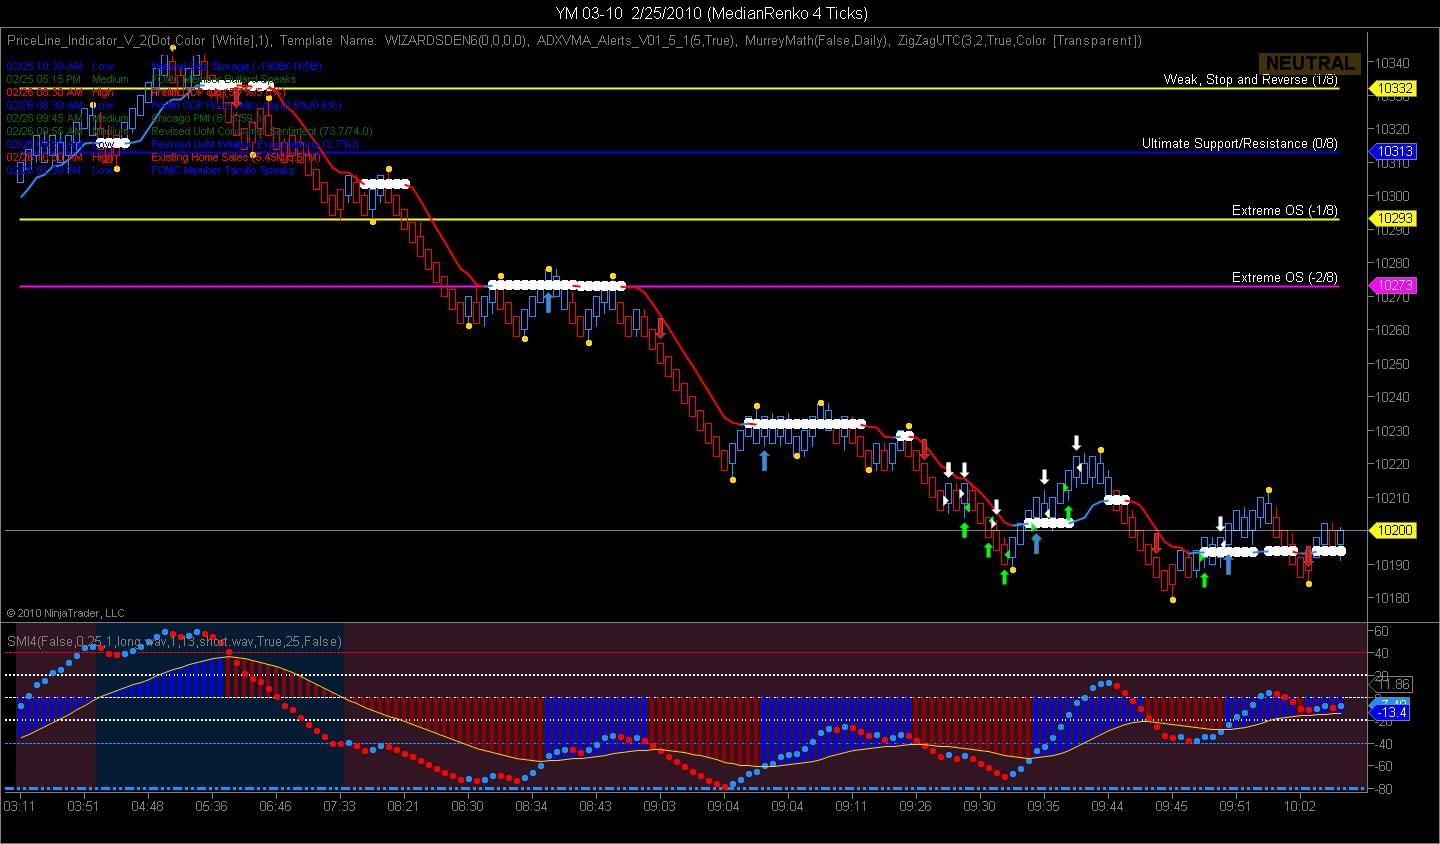This screenshot has height=844, width=1440.
Task: Click the 08:43 time axis label
Action: 596,805
